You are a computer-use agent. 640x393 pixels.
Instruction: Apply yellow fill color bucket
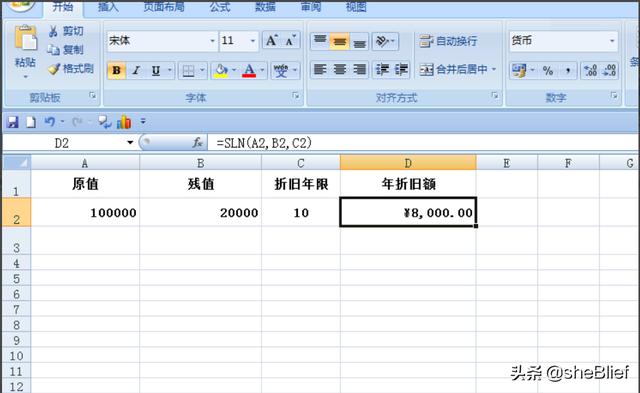tap(221, 71)
